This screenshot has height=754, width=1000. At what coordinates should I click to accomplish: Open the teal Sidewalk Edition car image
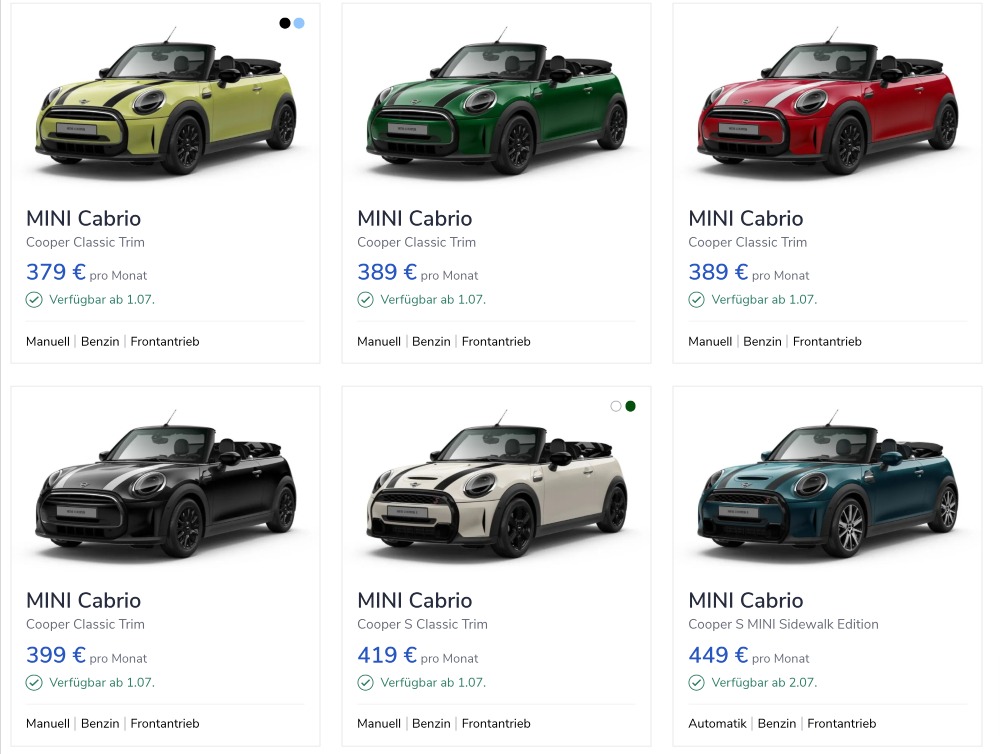point(827,484)
